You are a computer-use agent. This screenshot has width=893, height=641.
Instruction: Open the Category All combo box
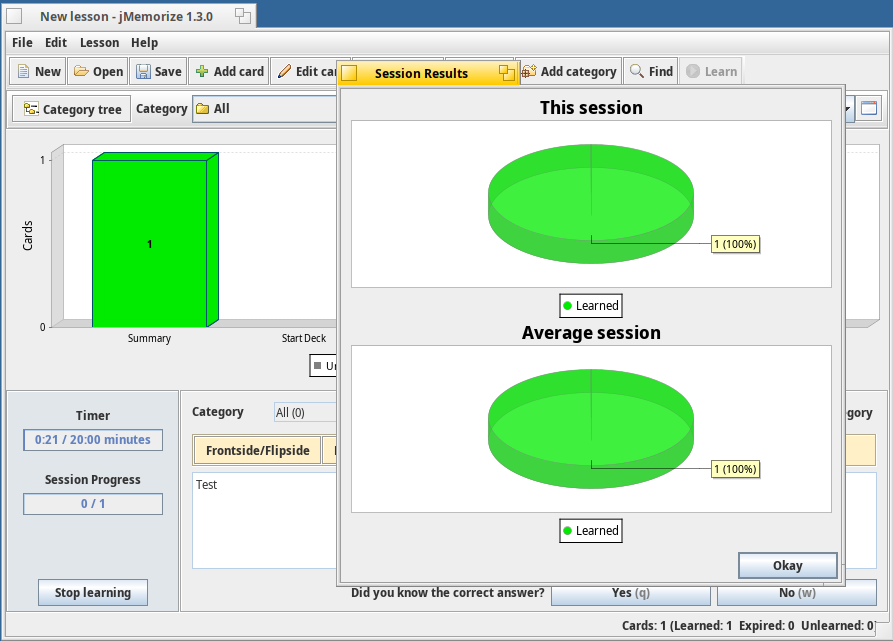click(265, 109)
